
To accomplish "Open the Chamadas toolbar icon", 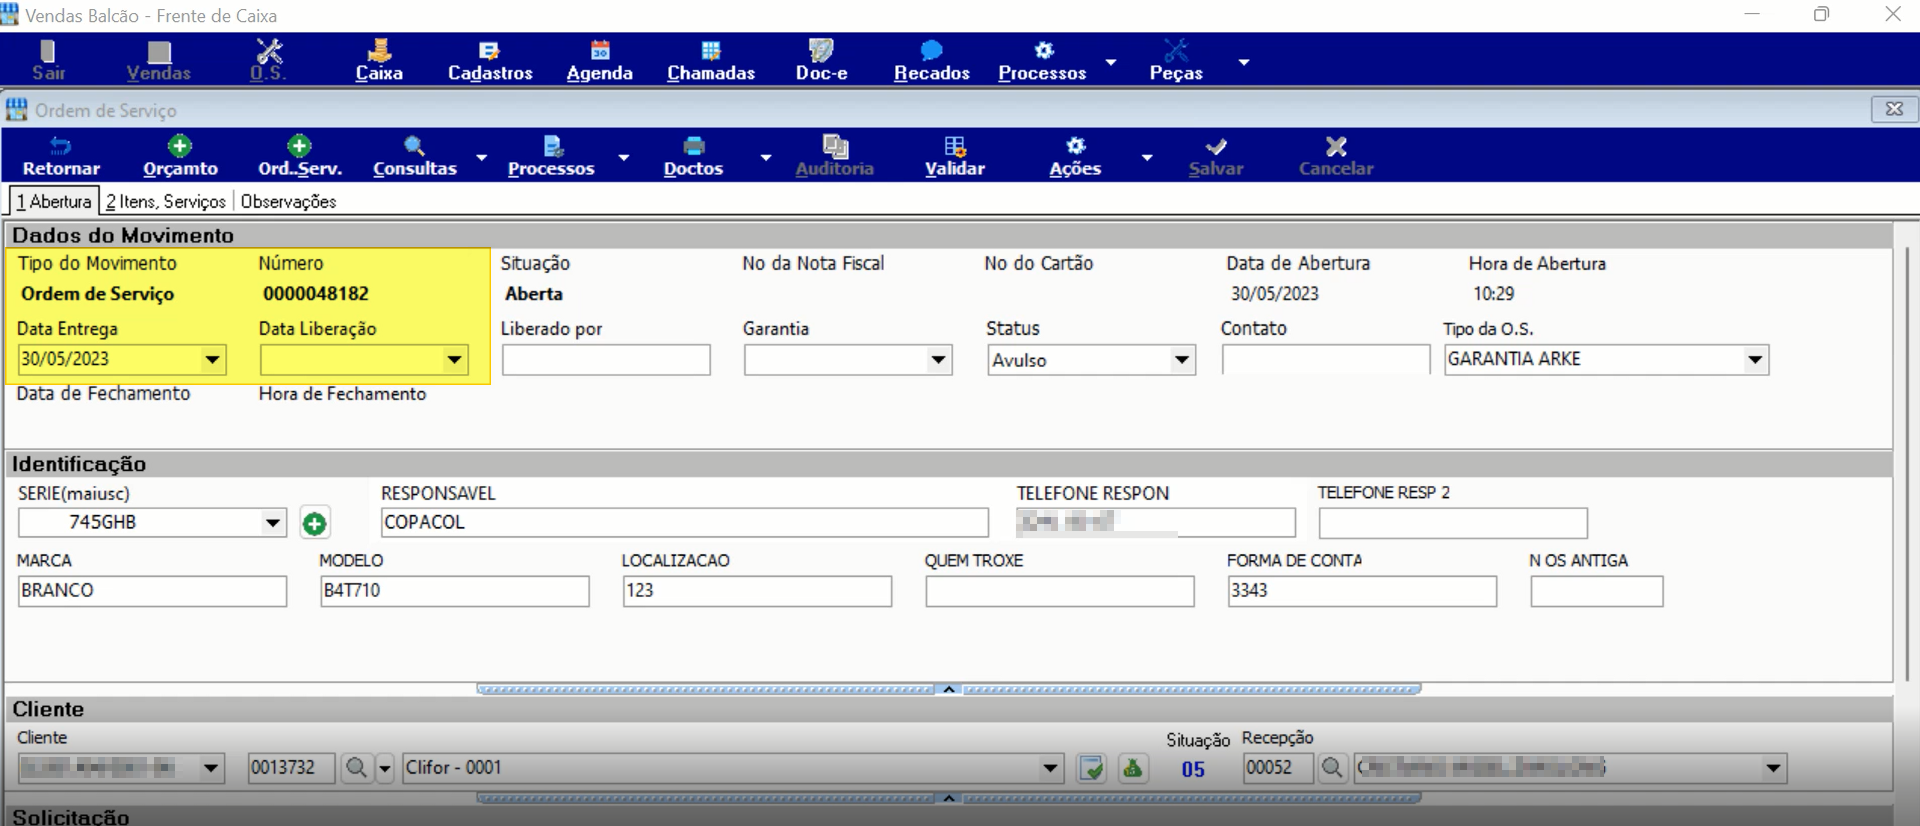I will pyautogui.click(x=711, y=50).
